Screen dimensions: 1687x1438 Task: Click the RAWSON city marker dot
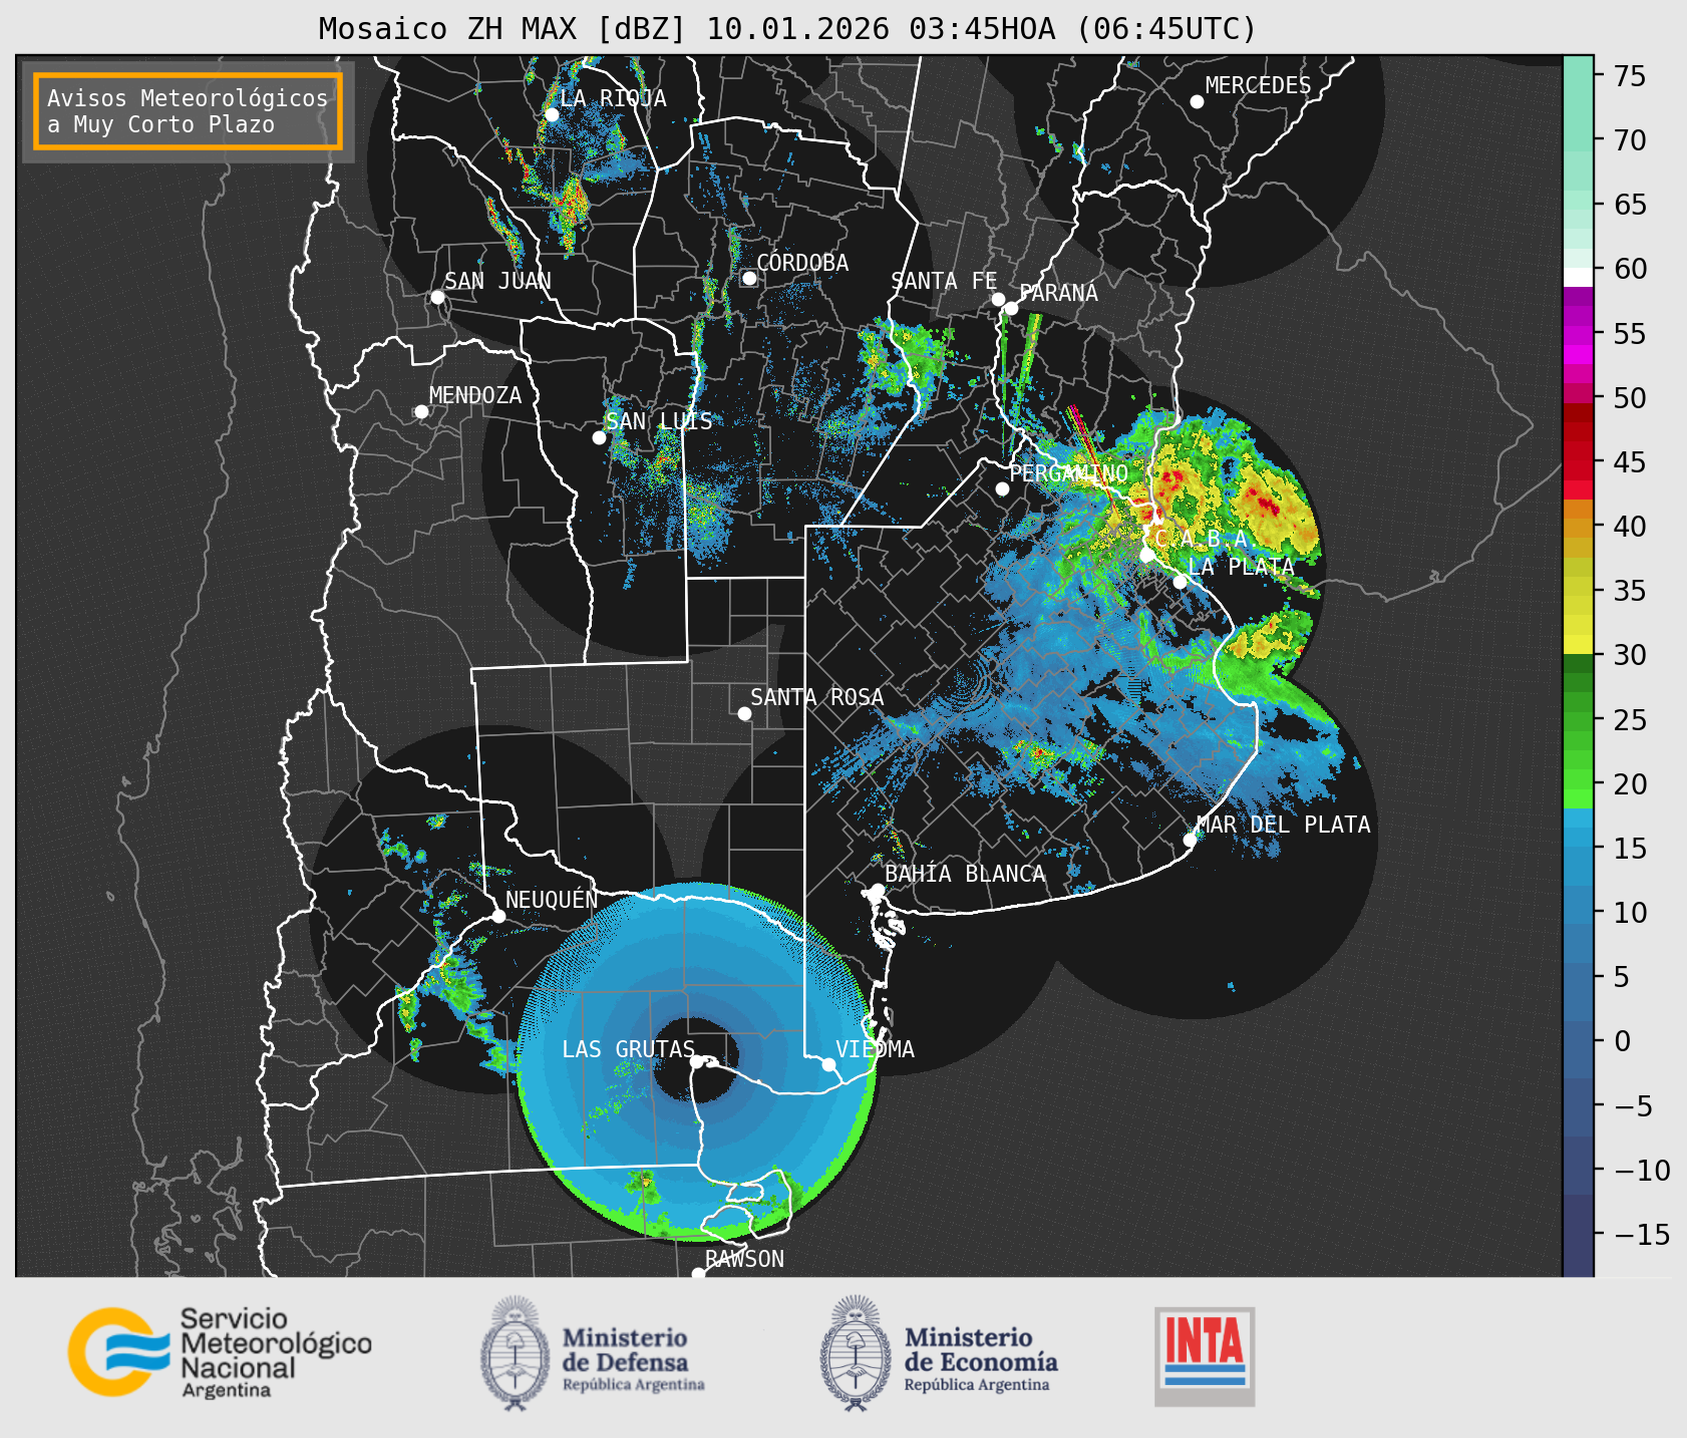698,1274
